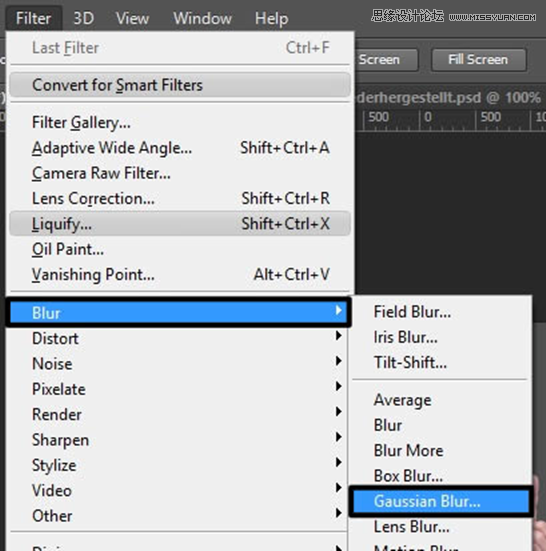Select Oil Paint filter
This screenshot has width=546, height=551.
click(180, 249)
